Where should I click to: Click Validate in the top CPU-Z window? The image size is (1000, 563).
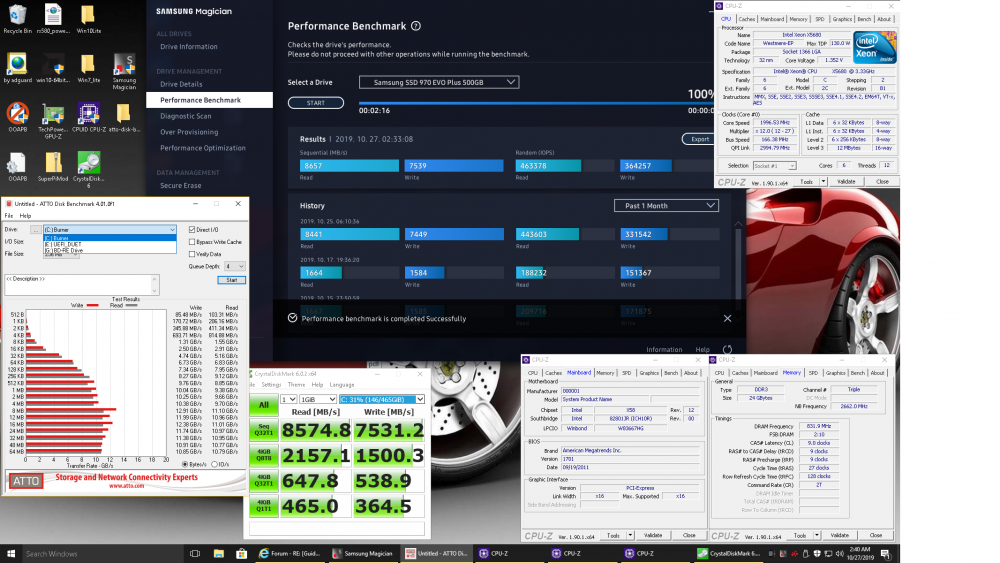(846, 182)
